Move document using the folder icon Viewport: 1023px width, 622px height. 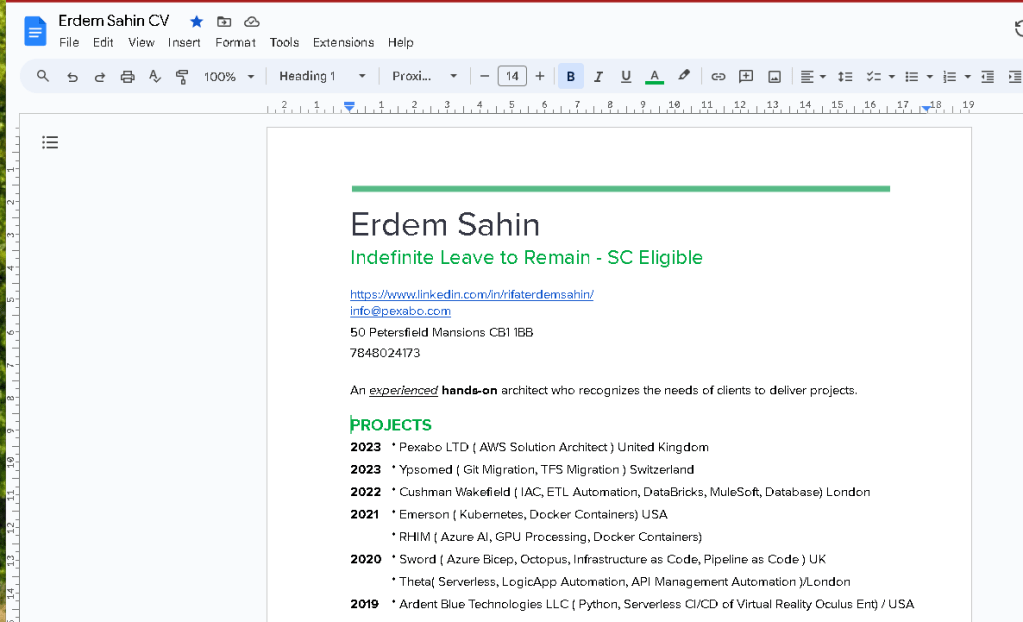[224, 22]
